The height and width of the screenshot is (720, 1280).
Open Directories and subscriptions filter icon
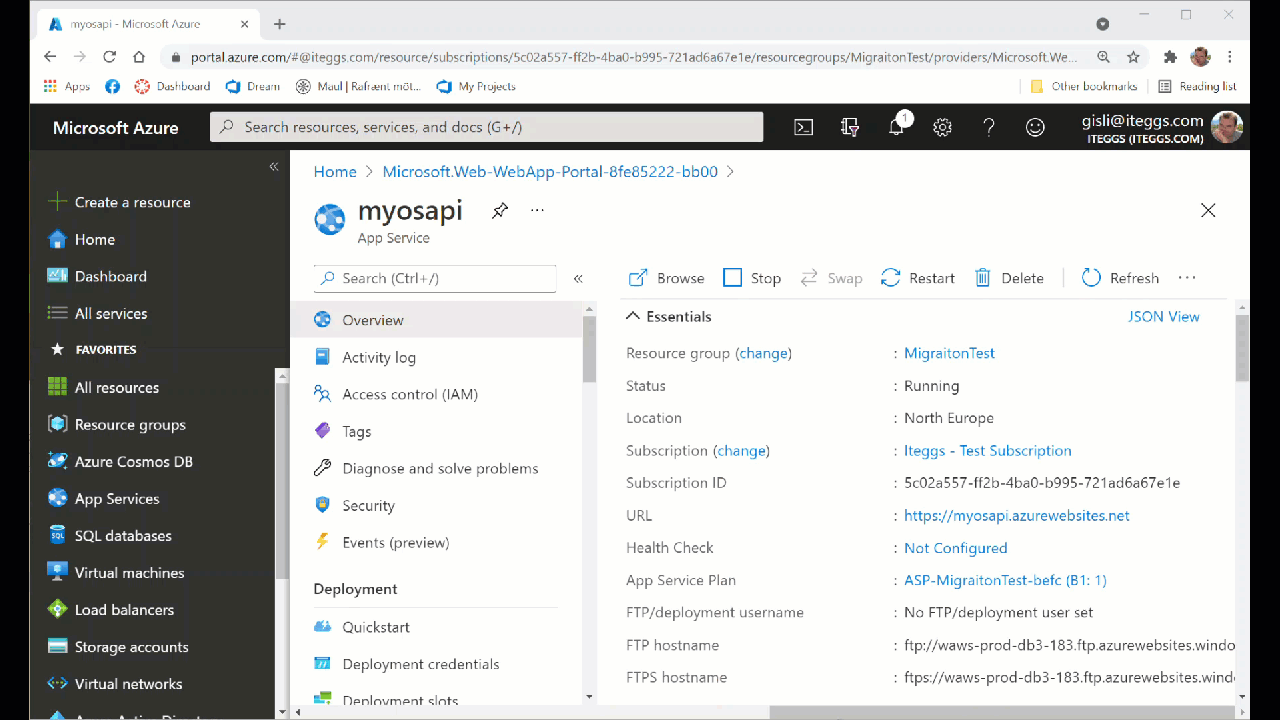pos(850,127)
